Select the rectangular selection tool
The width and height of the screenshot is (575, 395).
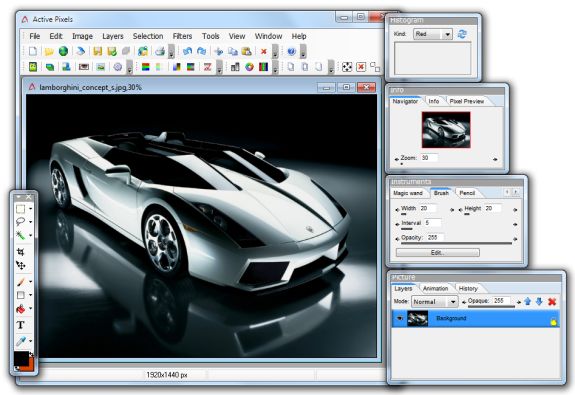[x=21, y=209]
